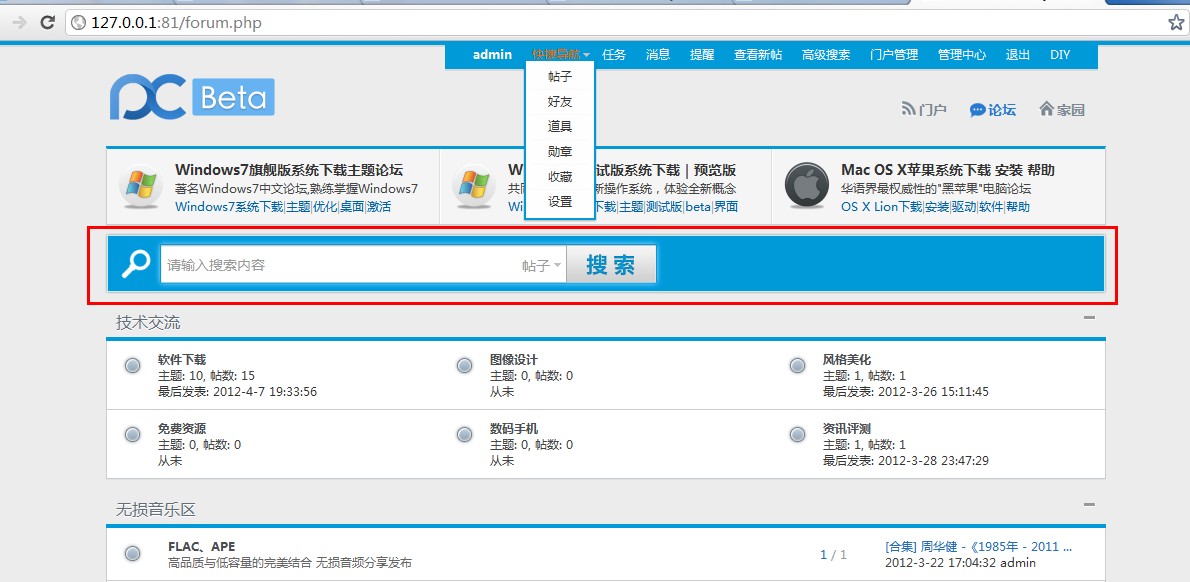Select 帖子 in quick navigation menu
Image resolution: width=1190 pixels, height=582 pixels.
[x=559, y=77]
